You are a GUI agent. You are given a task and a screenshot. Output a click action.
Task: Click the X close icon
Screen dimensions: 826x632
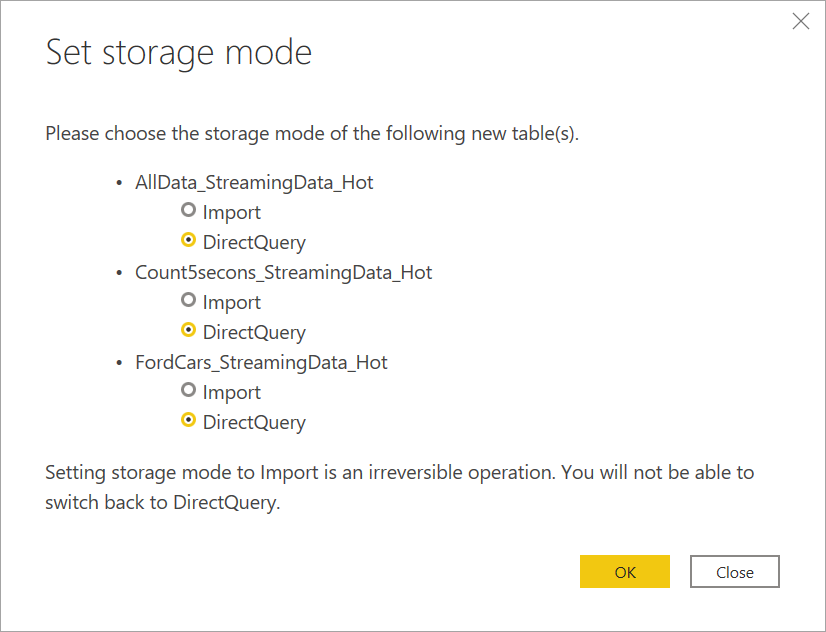[x=800, y=21]
